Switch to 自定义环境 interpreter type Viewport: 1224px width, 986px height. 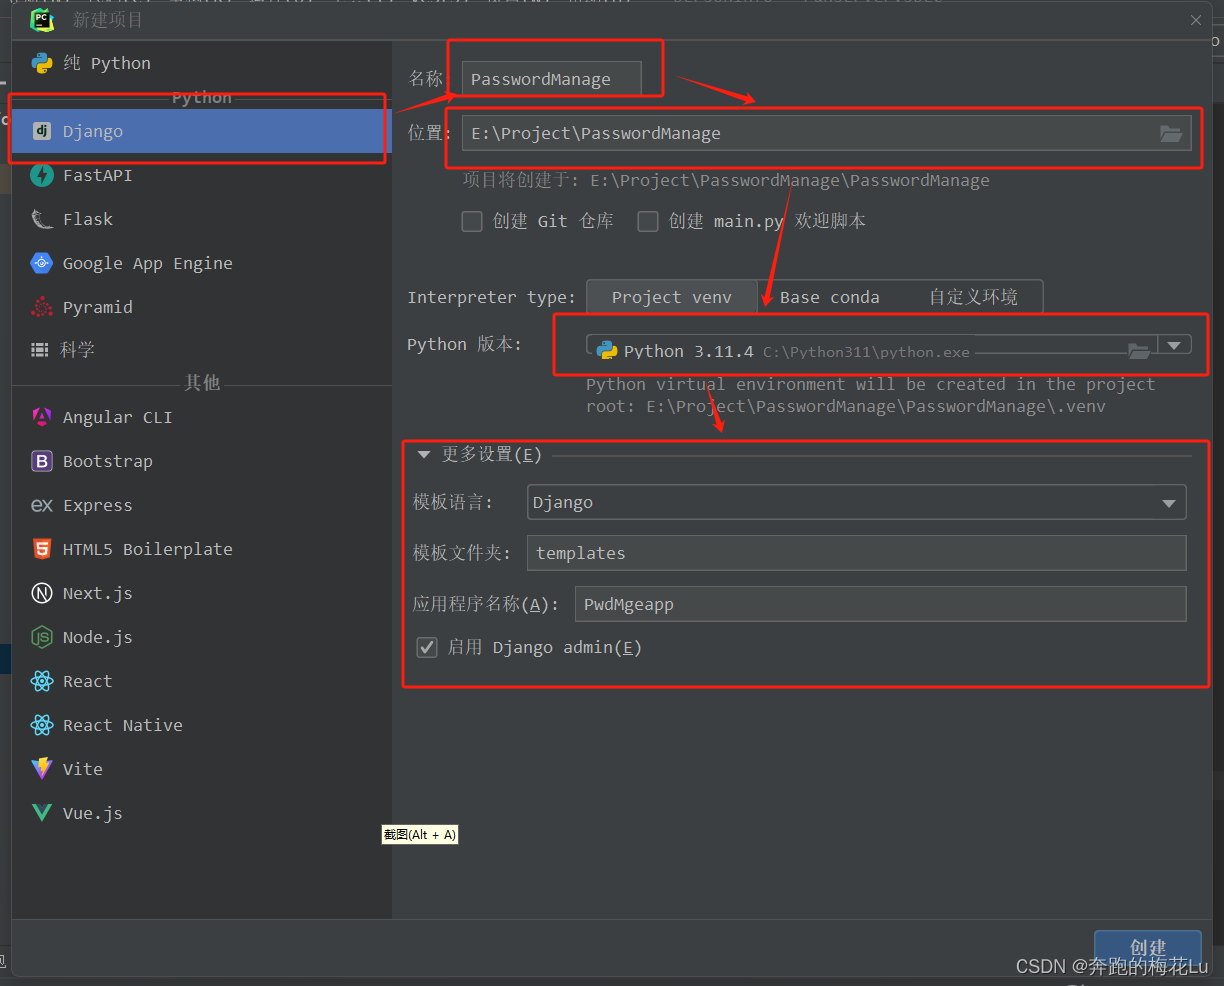pos(973,297)
